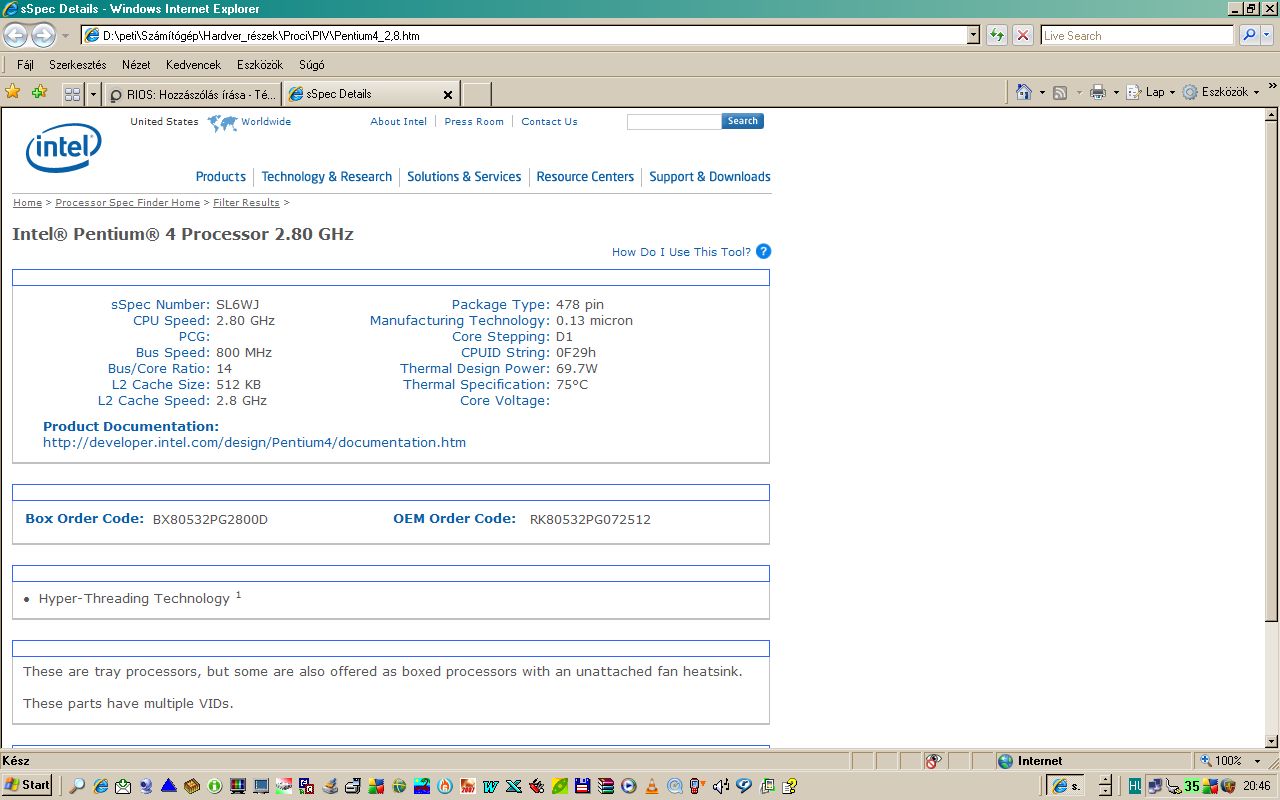Select the sSpec number SL6WJ text
Viewport: 1280px width, 800px height.
238,305
